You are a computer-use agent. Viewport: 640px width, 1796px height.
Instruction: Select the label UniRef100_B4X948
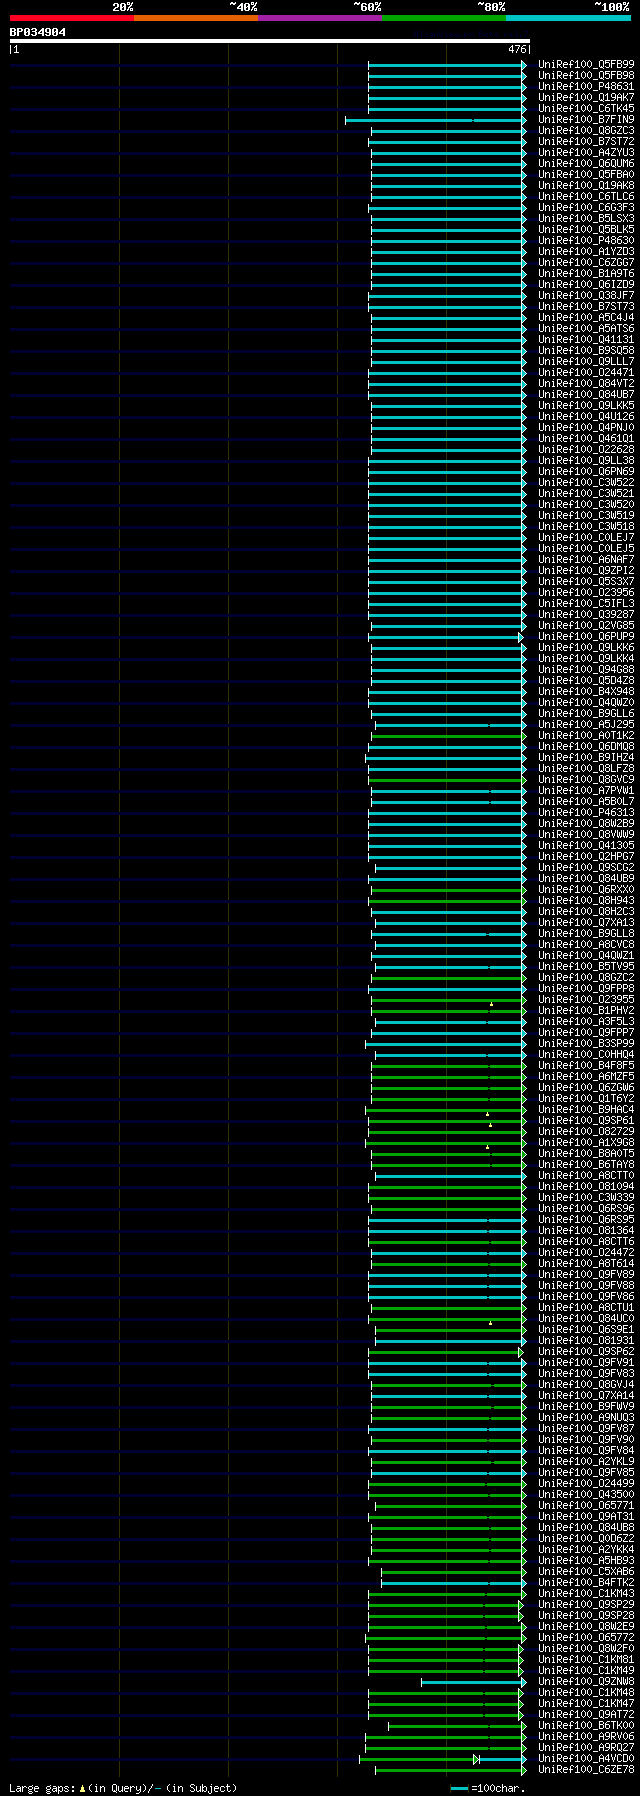tap(586, 691)
